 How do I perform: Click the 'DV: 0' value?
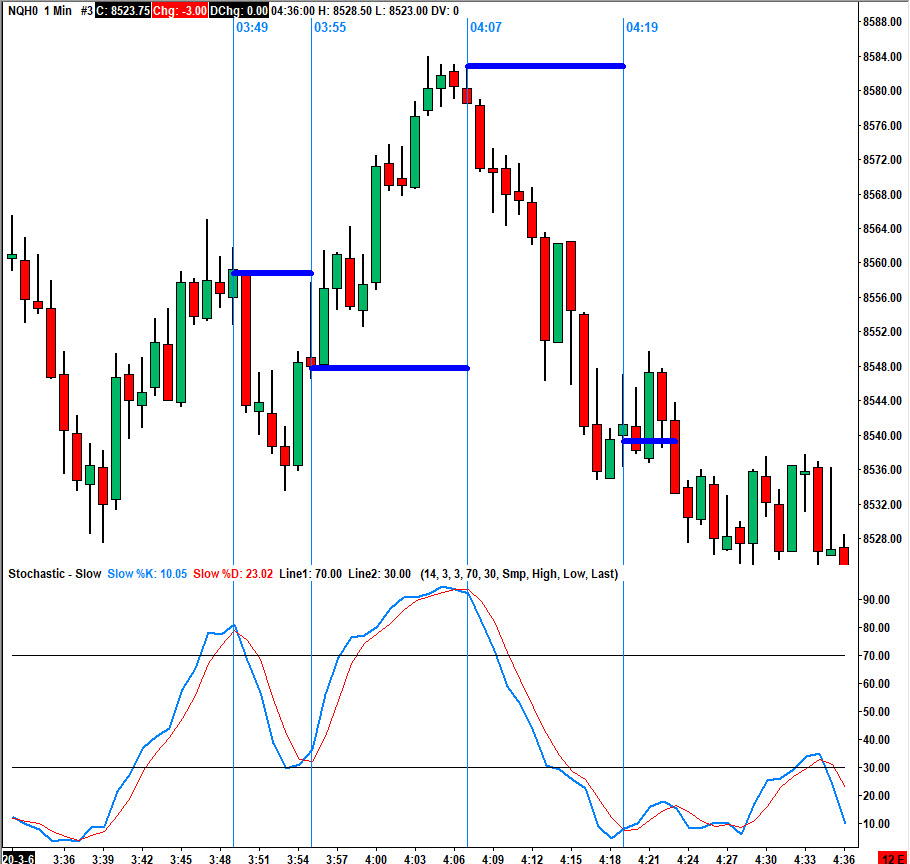tap(445, 10)
